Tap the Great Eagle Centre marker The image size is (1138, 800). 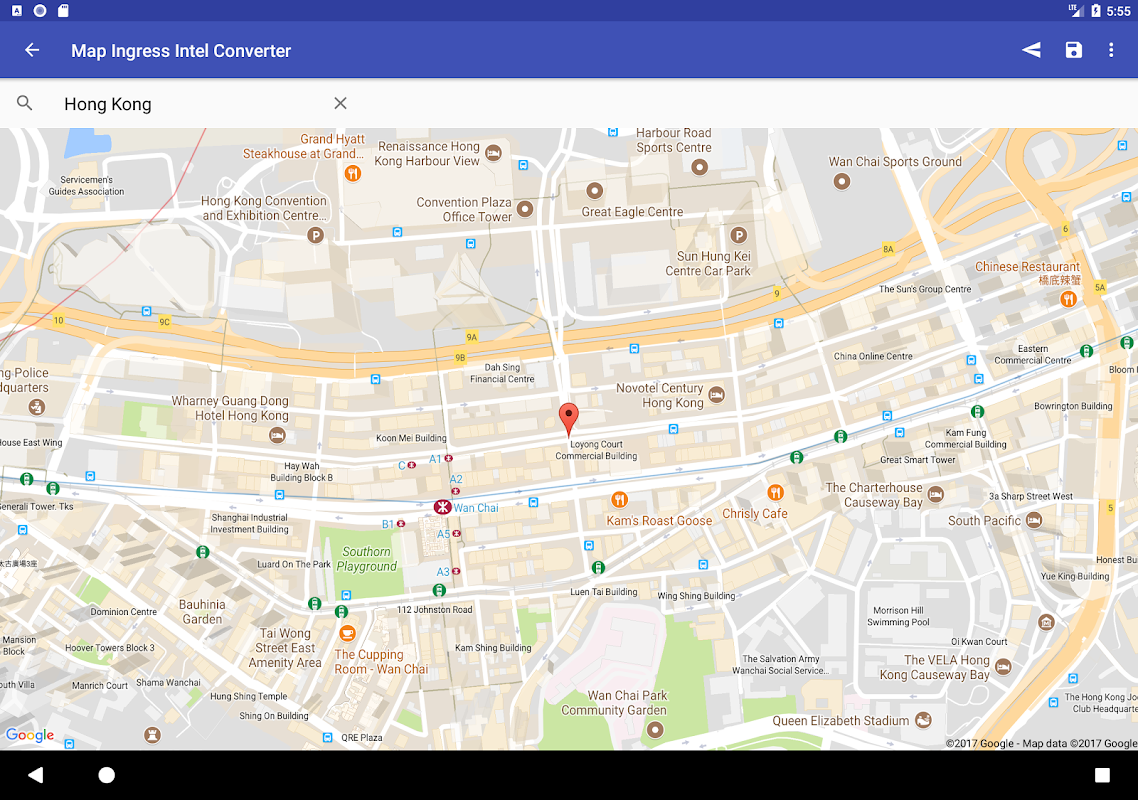(x=594, y=191)
